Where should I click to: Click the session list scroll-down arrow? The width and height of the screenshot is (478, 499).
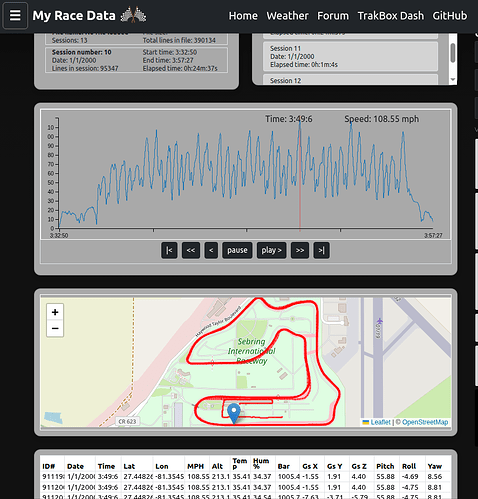tap(453, 80)
